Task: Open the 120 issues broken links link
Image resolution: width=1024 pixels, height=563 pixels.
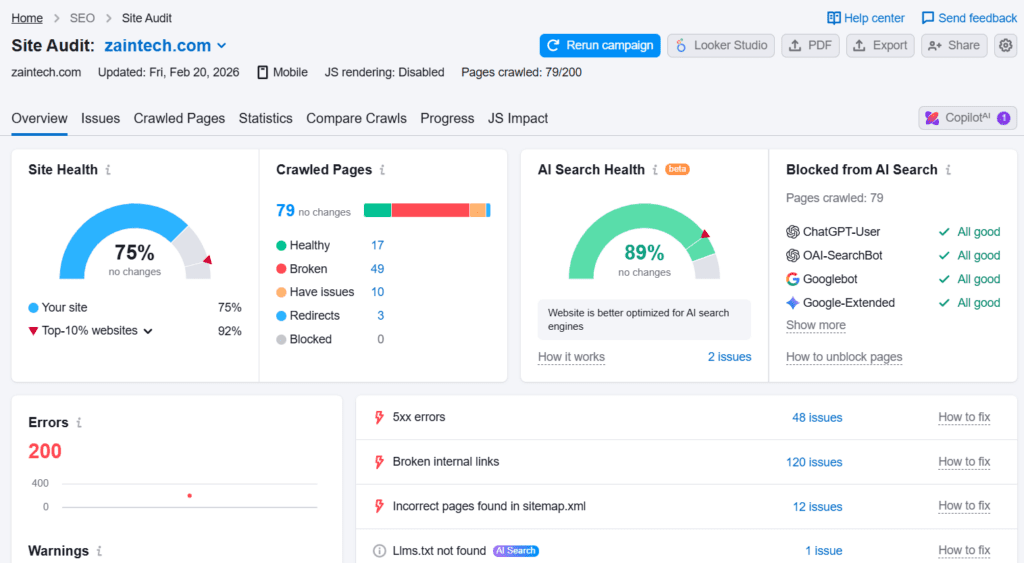Action: coord(813,462)
